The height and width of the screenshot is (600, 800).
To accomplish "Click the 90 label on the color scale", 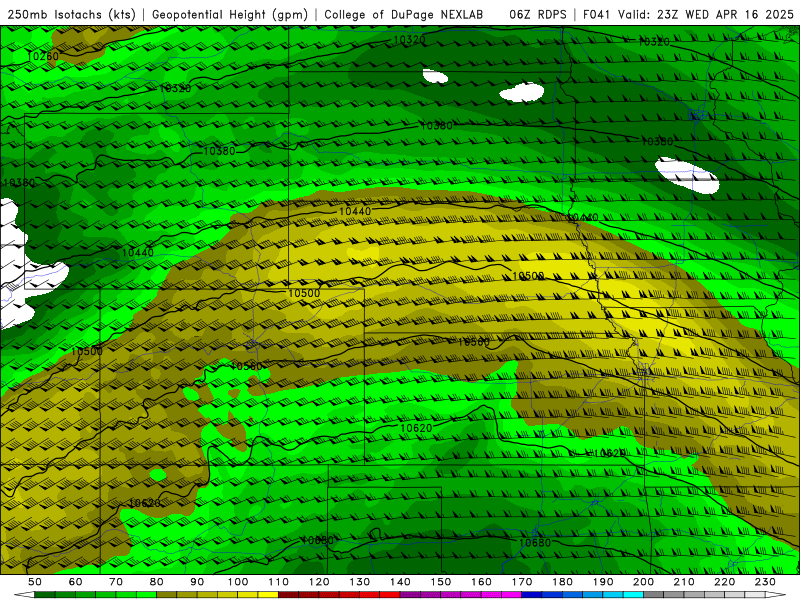I will coord(197,582).
